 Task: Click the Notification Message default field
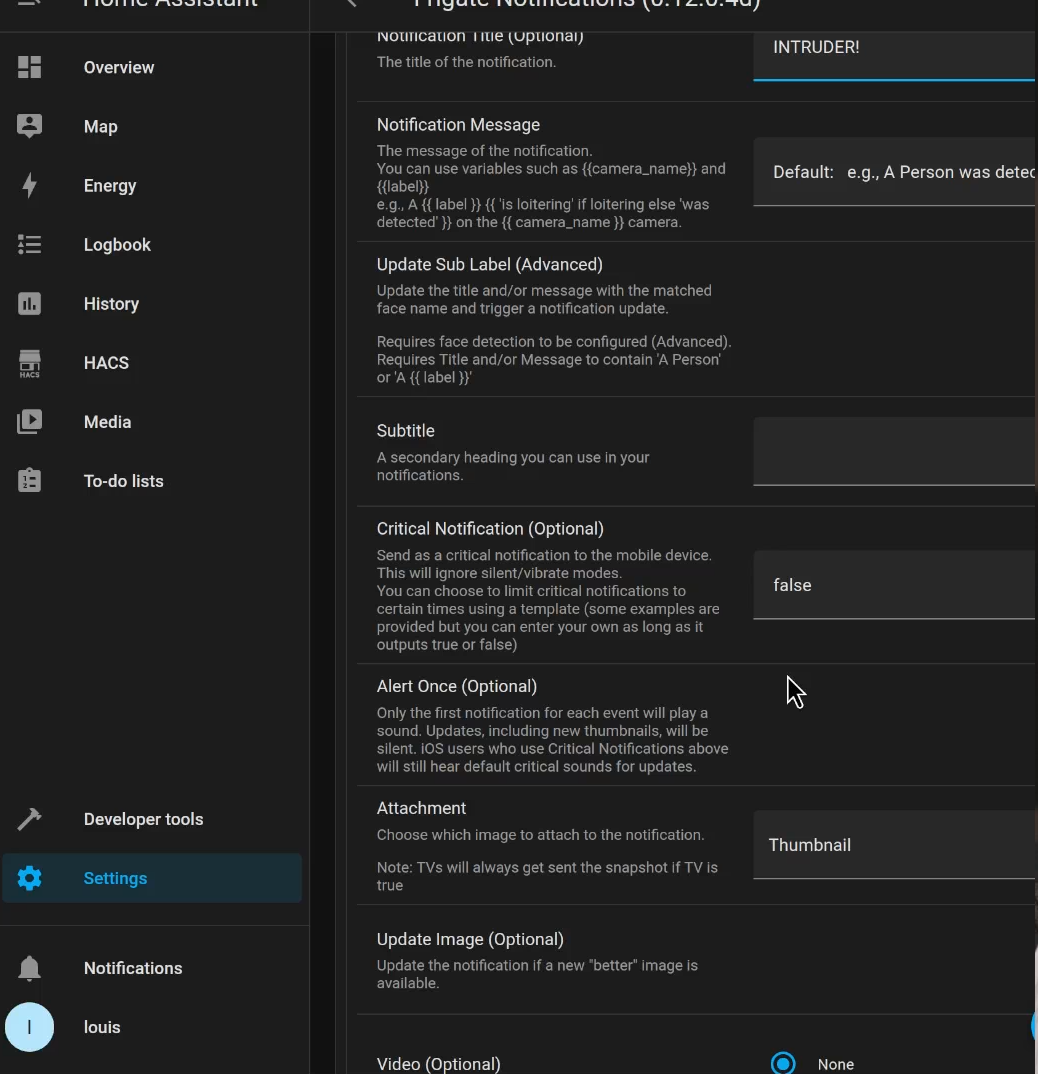(x=895, y=172)
